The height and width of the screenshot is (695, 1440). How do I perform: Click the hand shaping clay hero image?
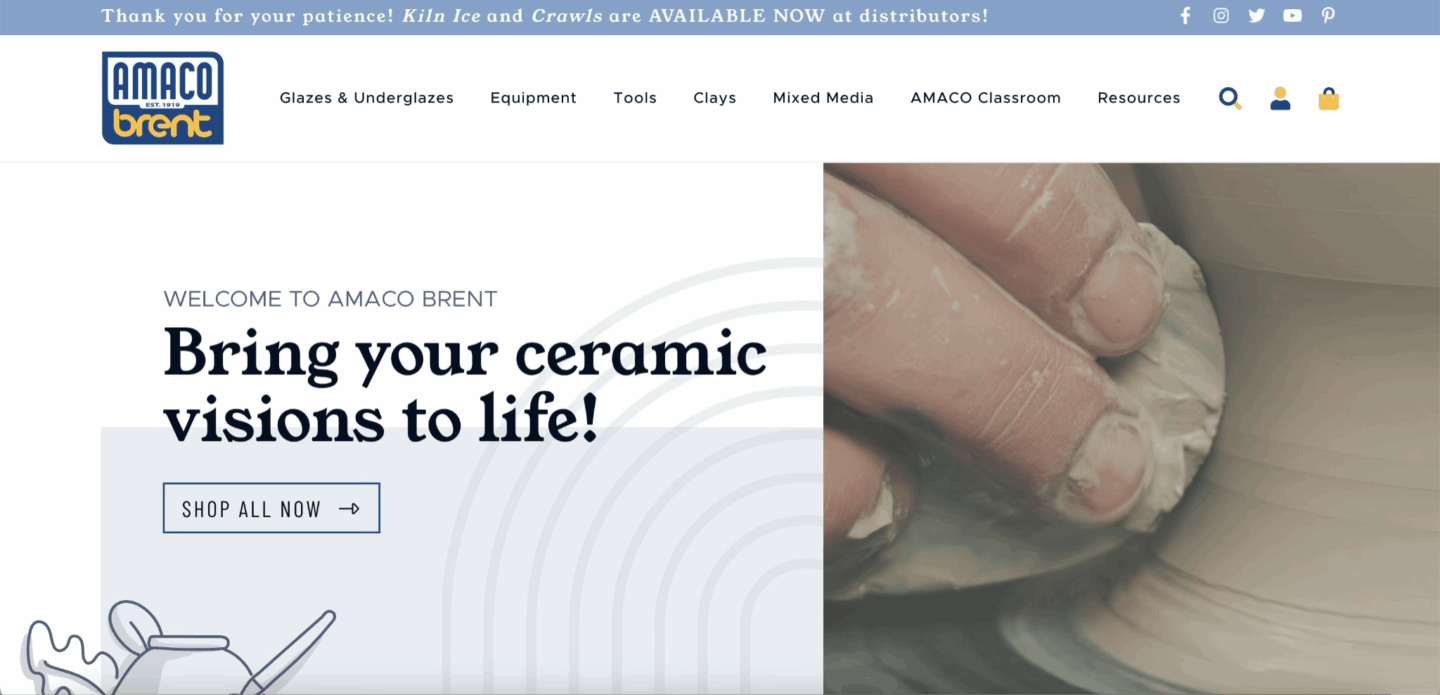(x=1131, y=428)
